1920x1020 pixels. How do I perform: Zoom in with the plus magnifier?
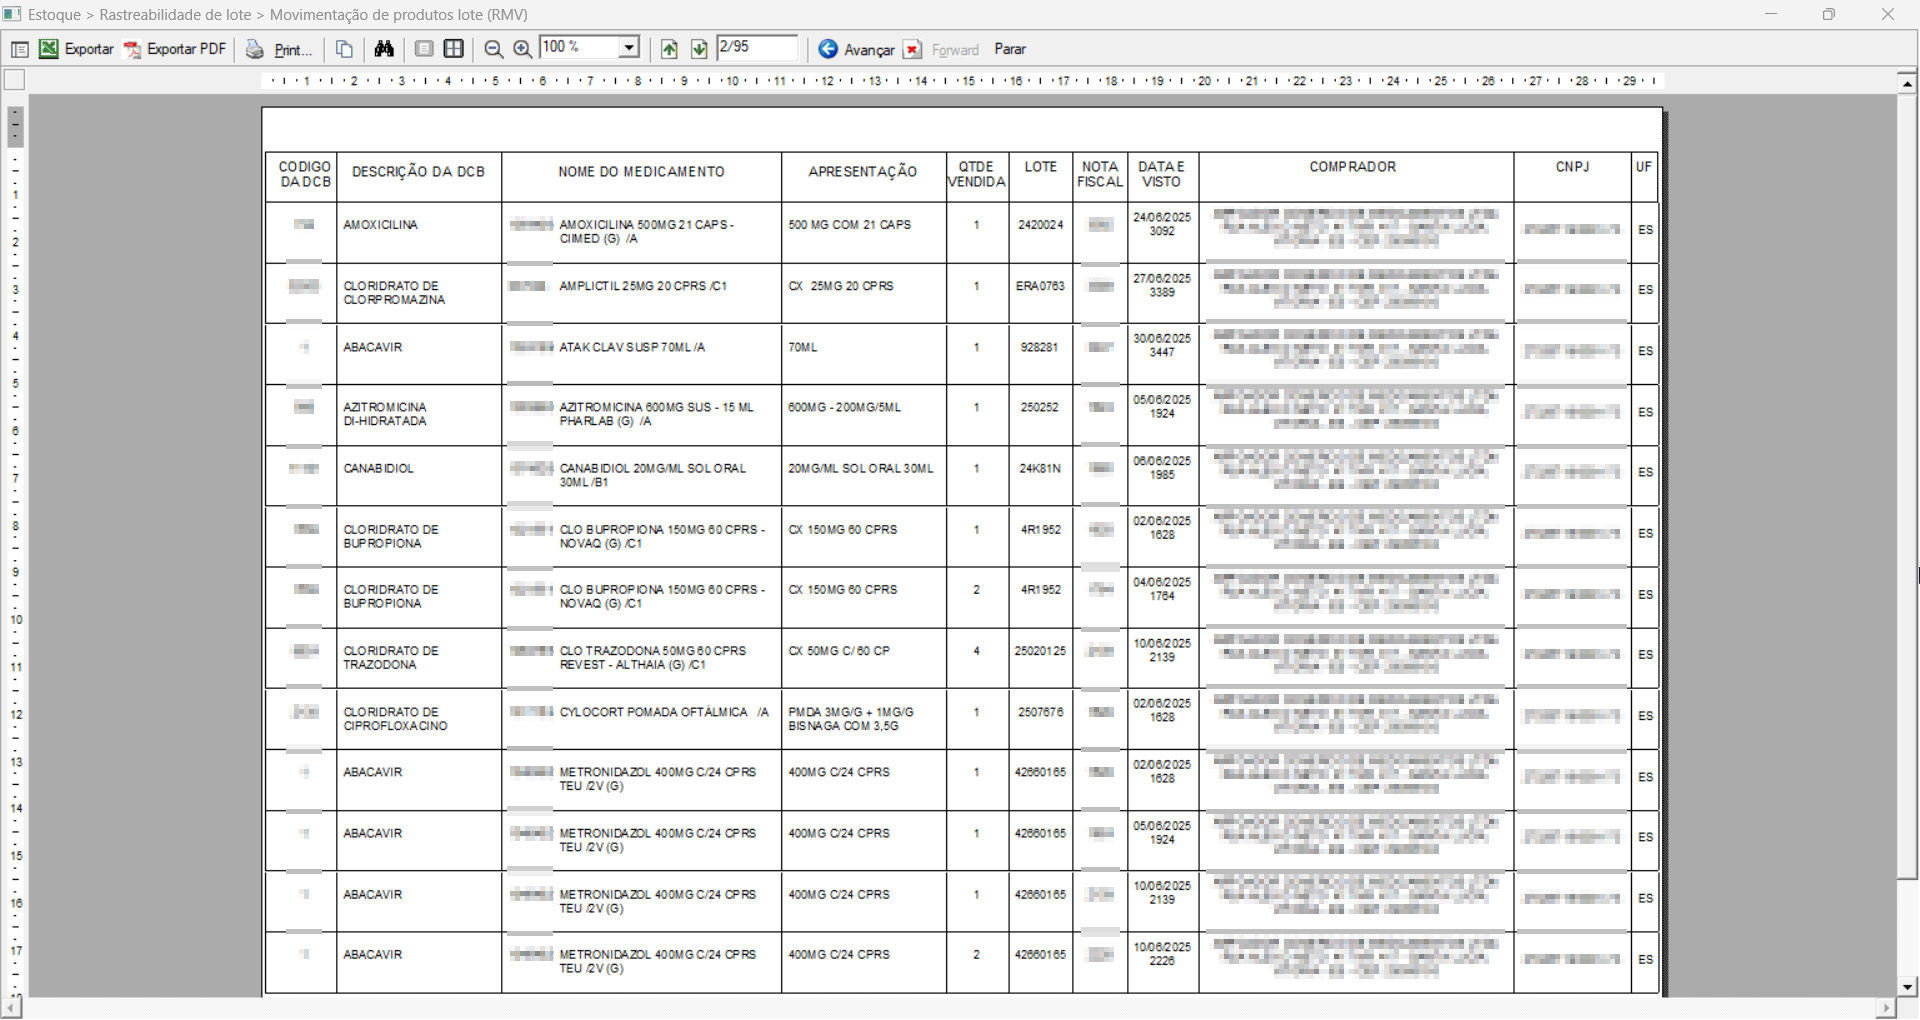[522, 49]
